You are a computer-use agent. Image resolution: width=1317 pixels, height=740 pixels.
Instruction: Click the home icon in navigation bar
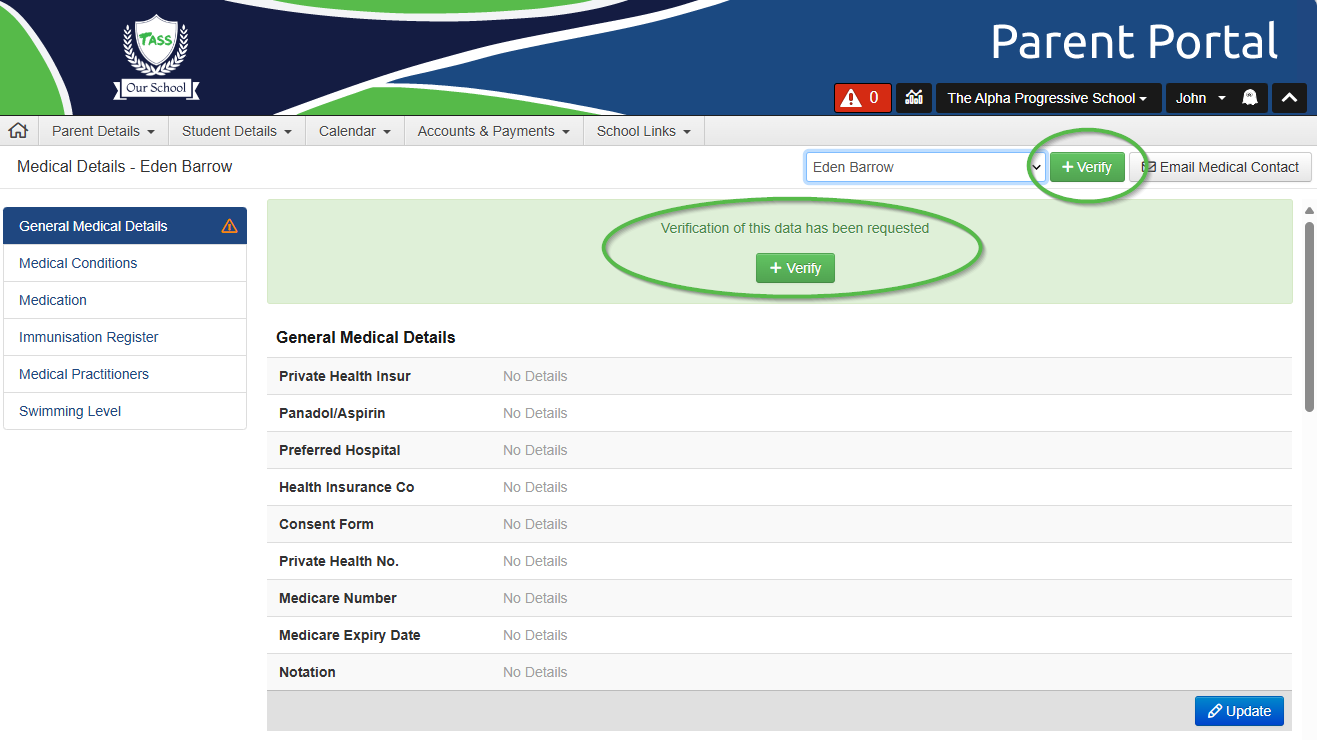tap(18, 131)
